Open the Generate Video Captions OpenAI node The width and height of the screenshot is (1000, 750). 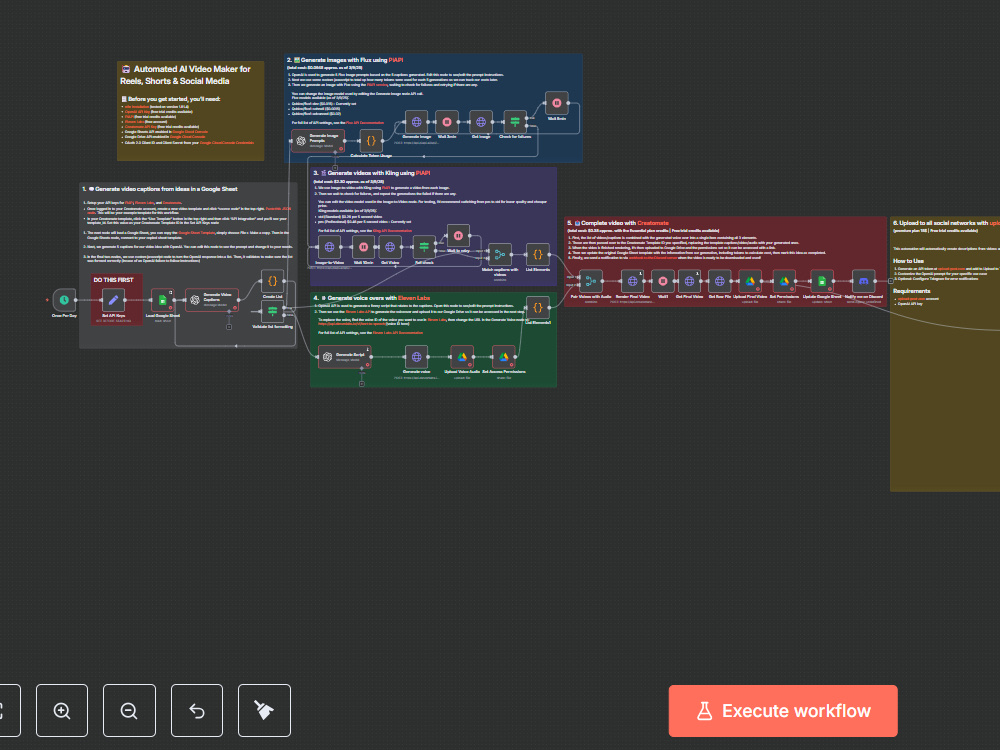pos(212,300)
